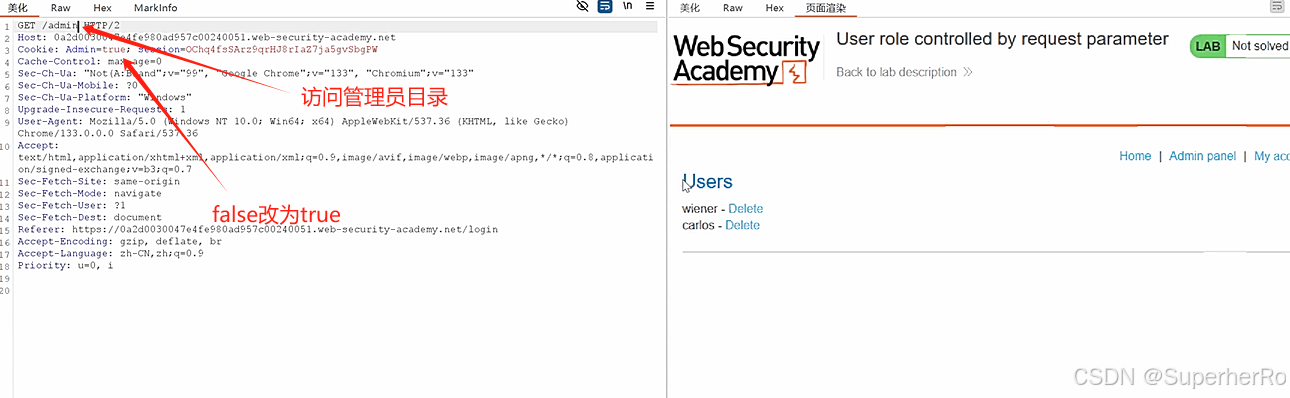Viewport: 1290px width, 398px height.
Task: Select the 页面渲染 render tab
Action: click(x=825, y=8)
